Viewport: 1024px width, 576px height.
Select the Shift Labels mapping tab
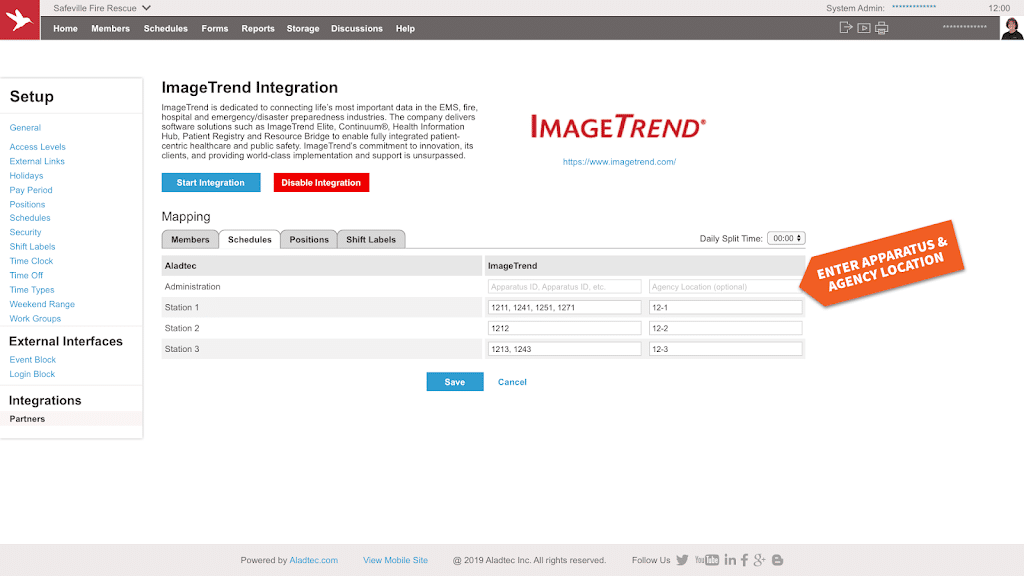(371, 240)
